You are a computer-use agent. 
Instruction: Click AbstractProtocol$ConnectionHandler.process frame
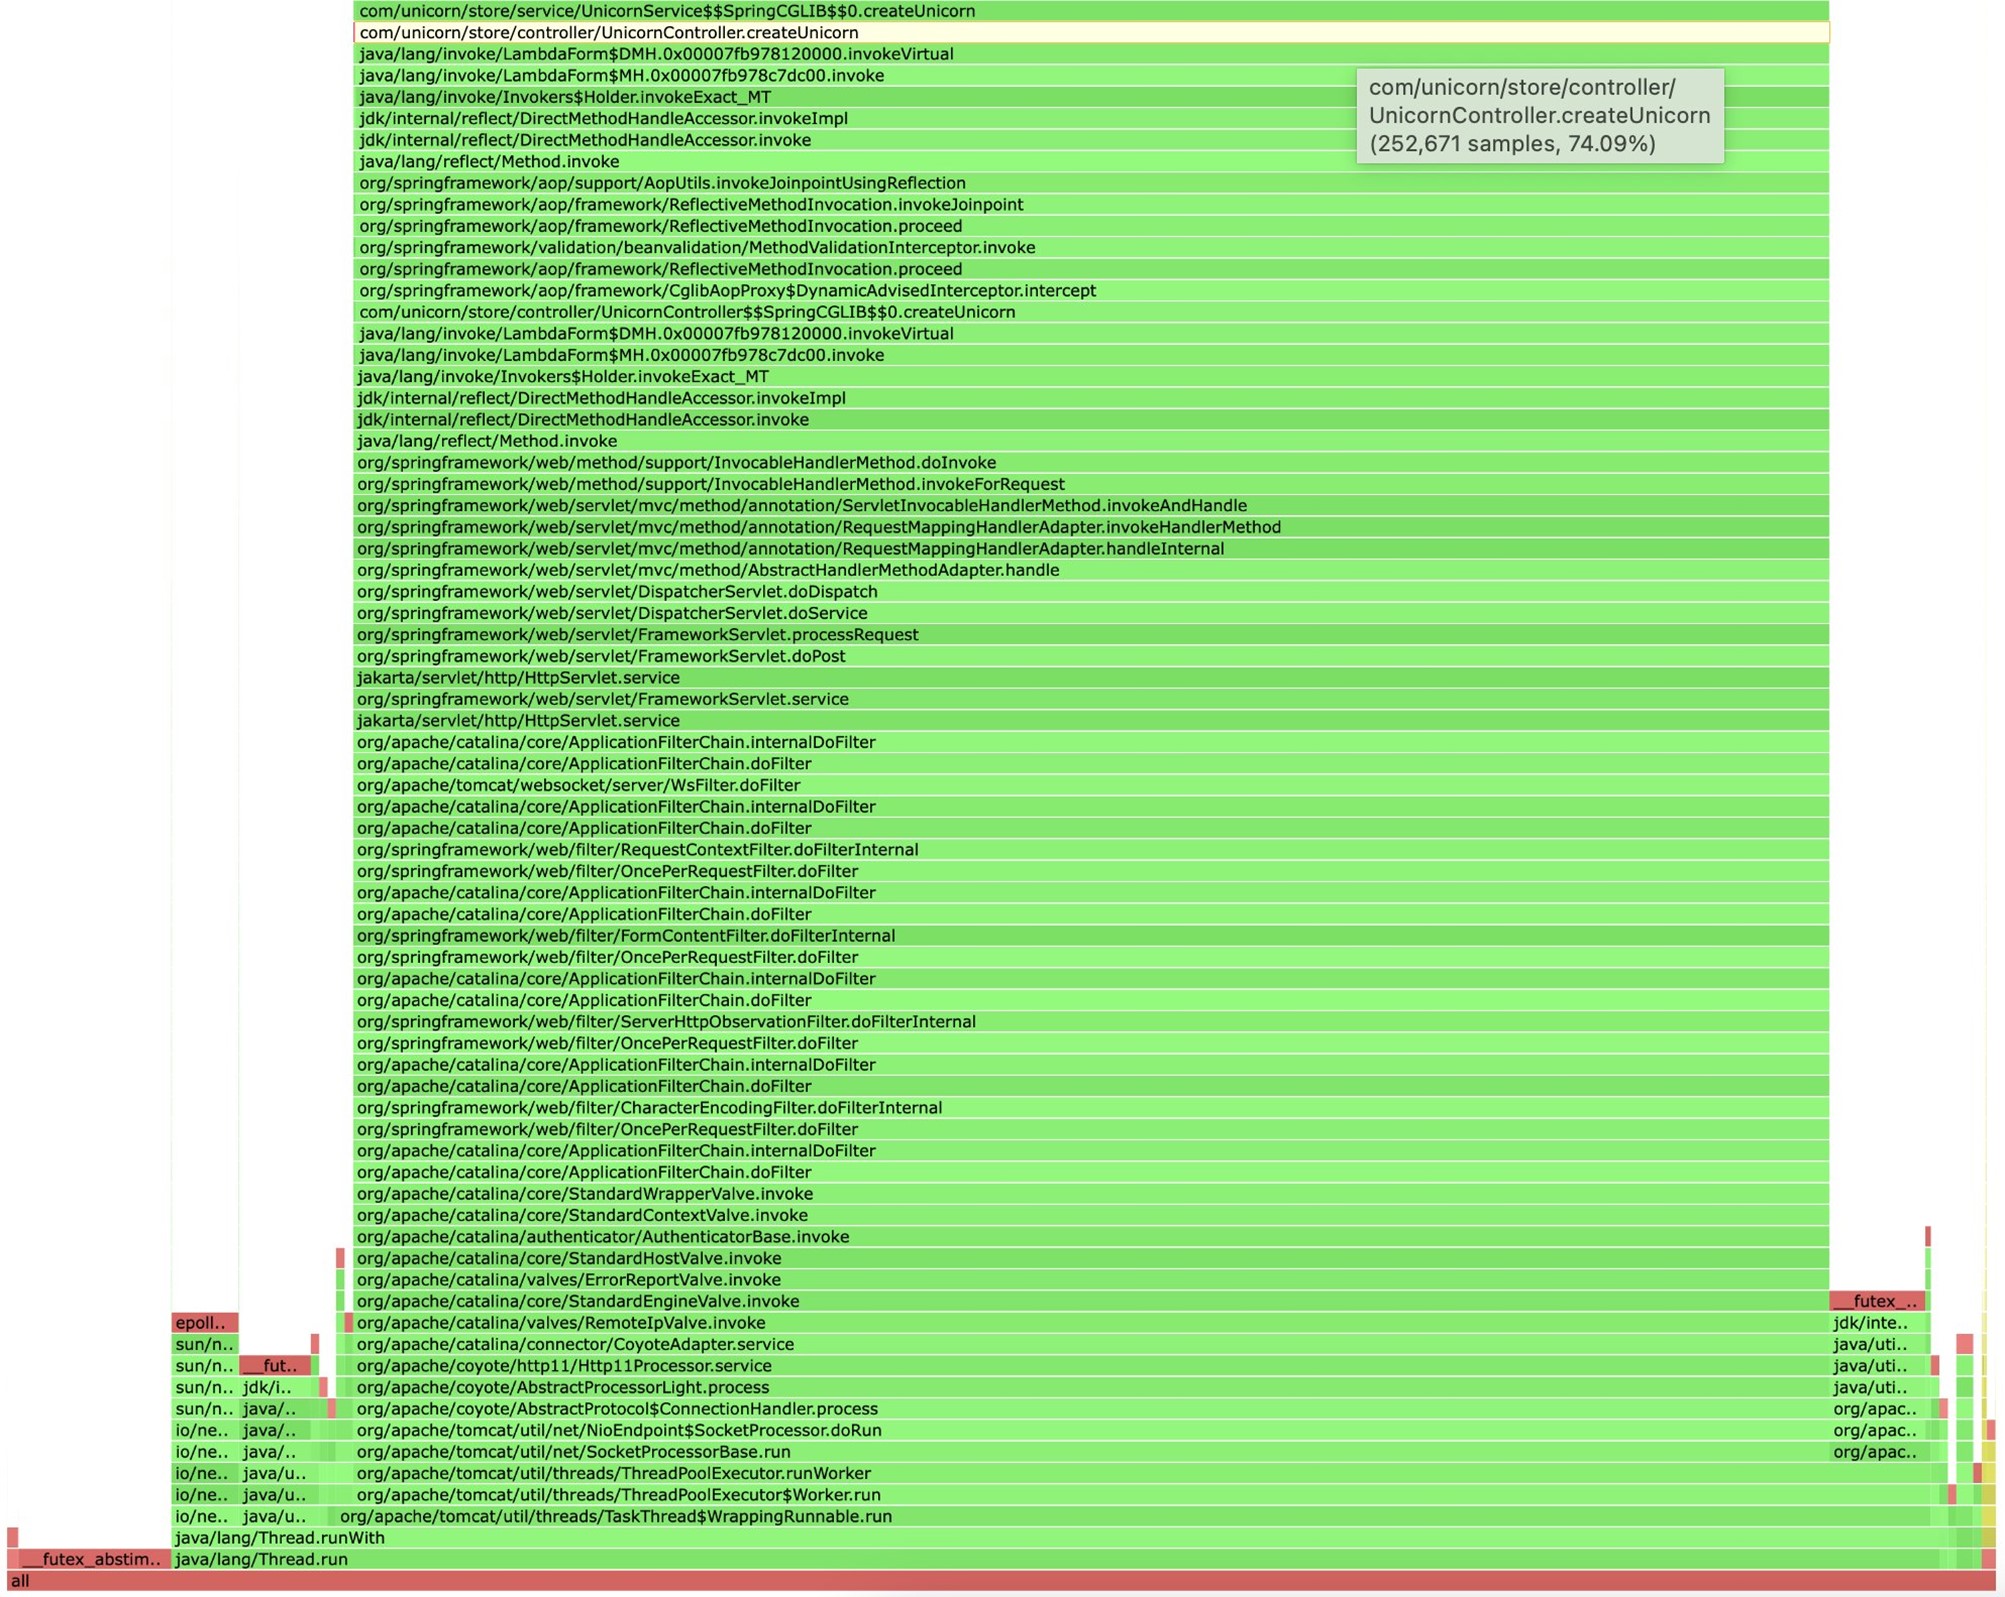[x=1091, y=1409]
